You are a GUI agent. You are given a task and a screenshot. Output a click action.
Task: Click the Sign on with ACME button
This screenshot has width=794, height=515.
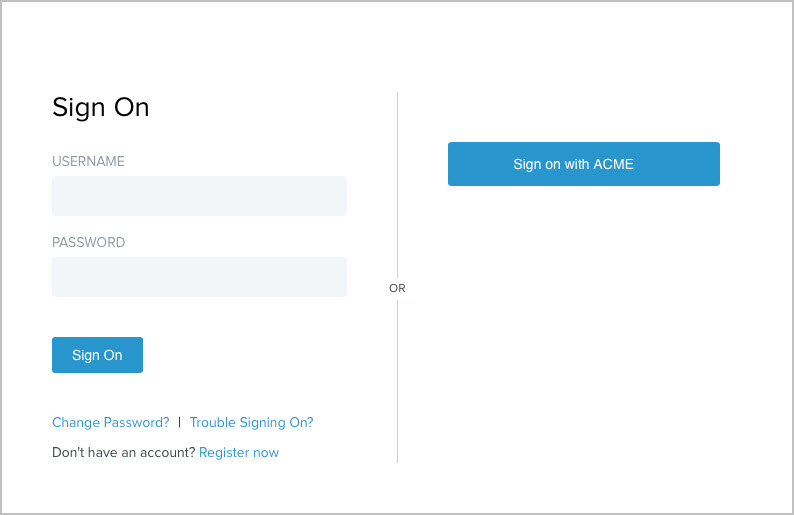[583, 164]
